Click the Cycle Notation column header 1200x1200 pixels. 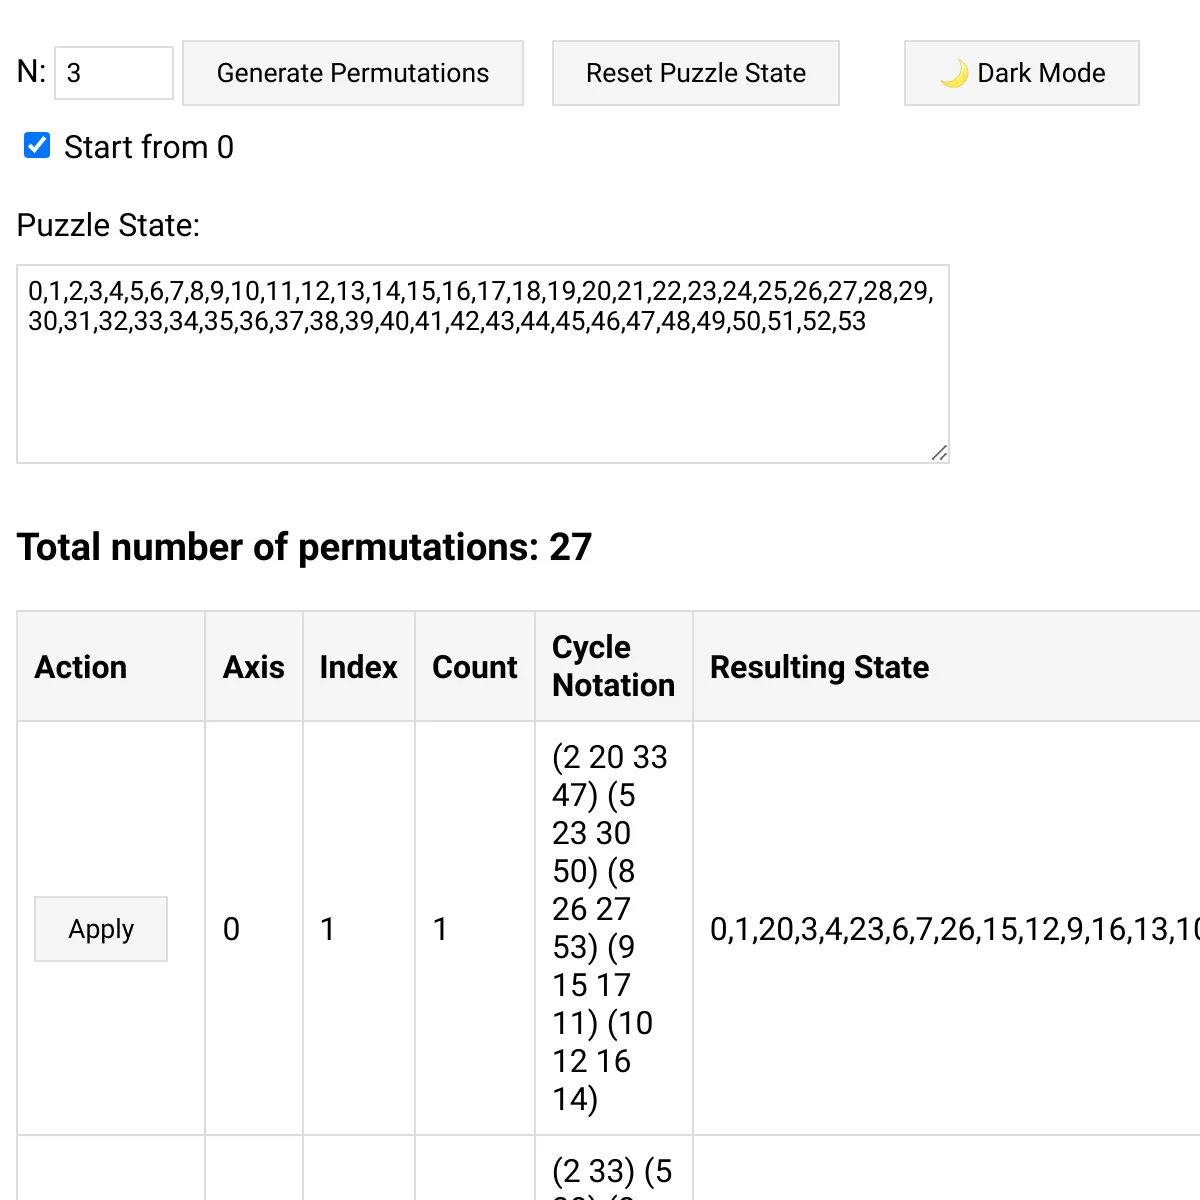613,666
